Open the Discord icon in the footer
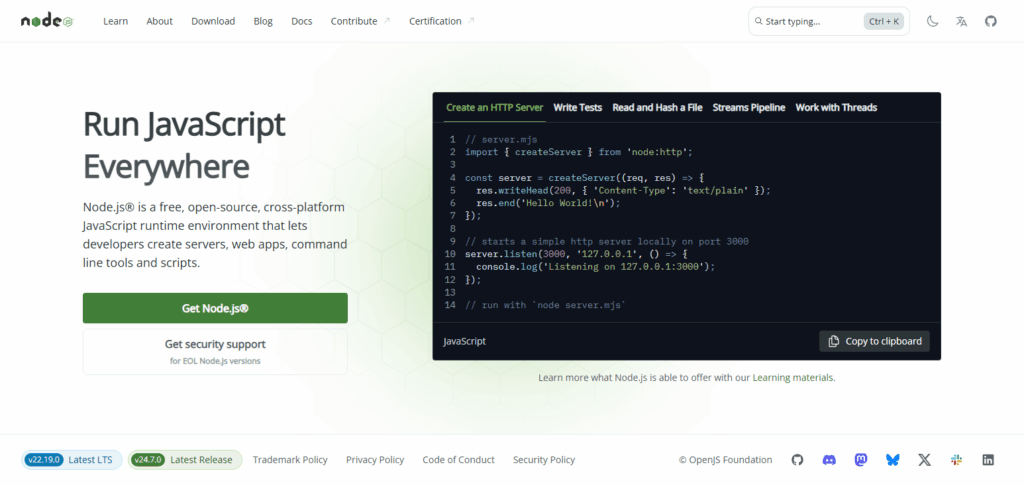1024x485 pixels. pyautogui.click(x=828, y=460)
